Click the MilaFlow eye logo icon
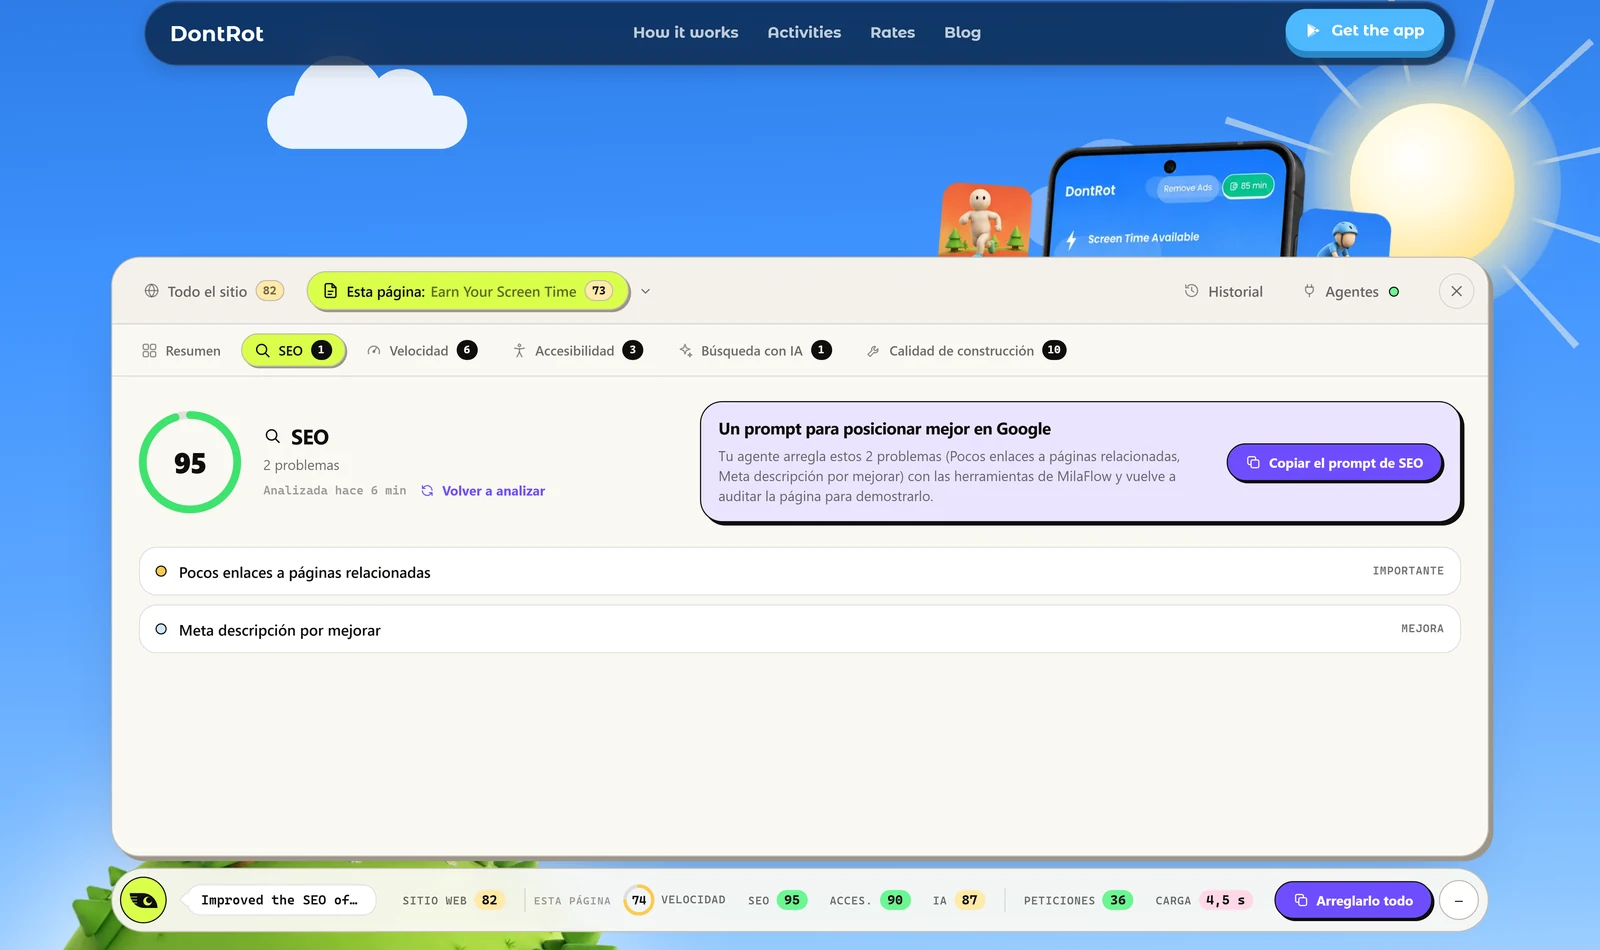The width and height of the screenshot is (1600, 950). 144,900
